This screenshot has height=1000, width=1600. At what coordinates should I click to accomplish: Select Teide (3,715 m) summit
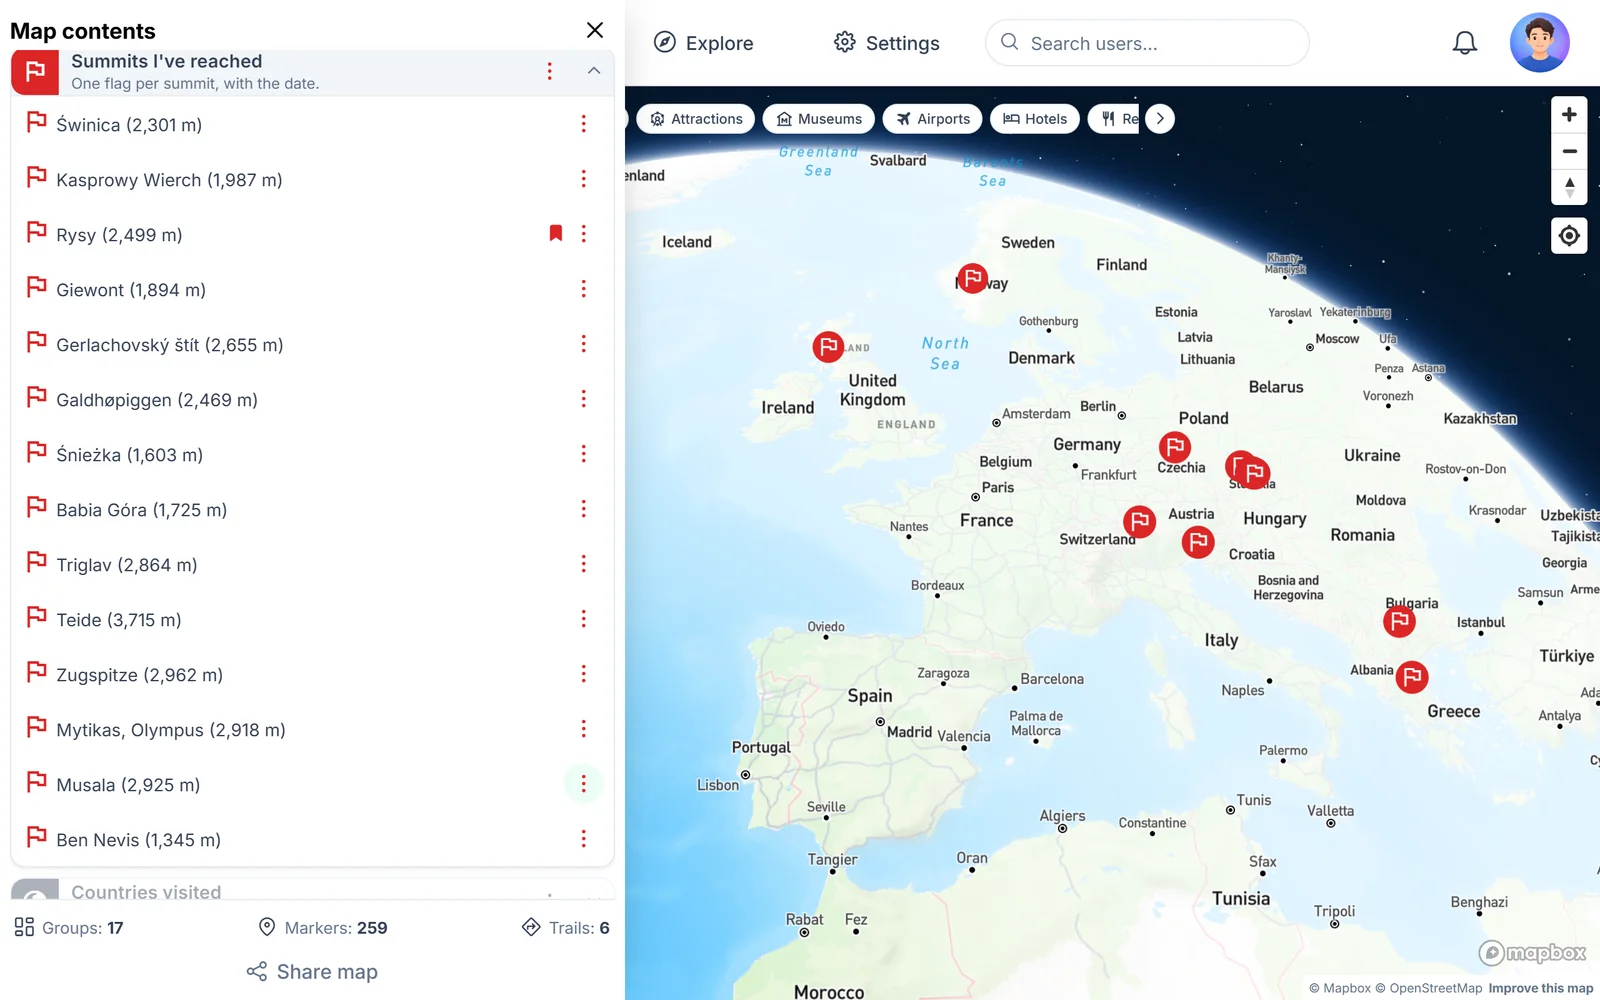click(x=312, y=619)
